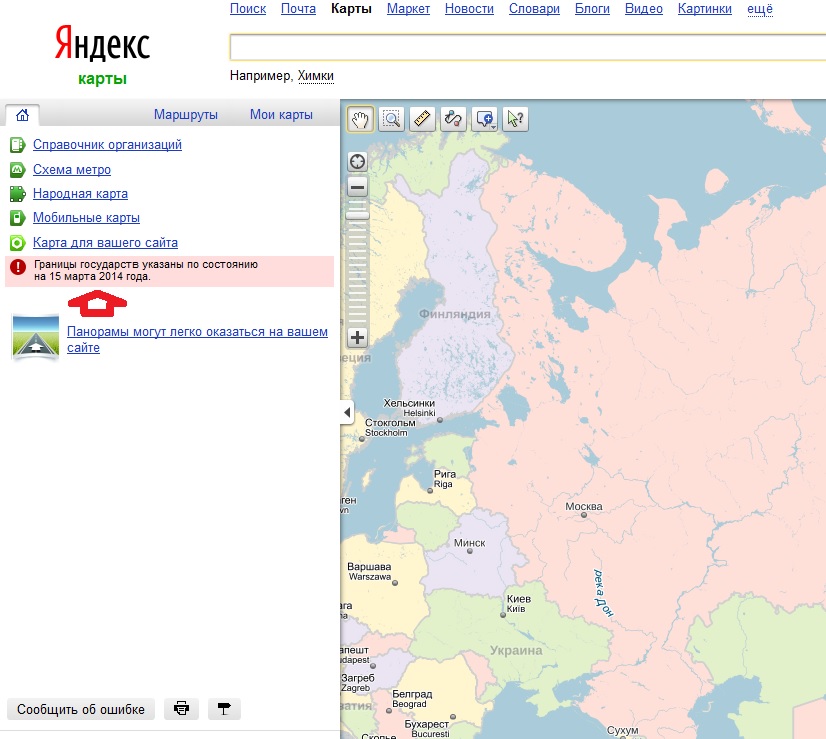Open Новости in top navigation

click(469, 8)
